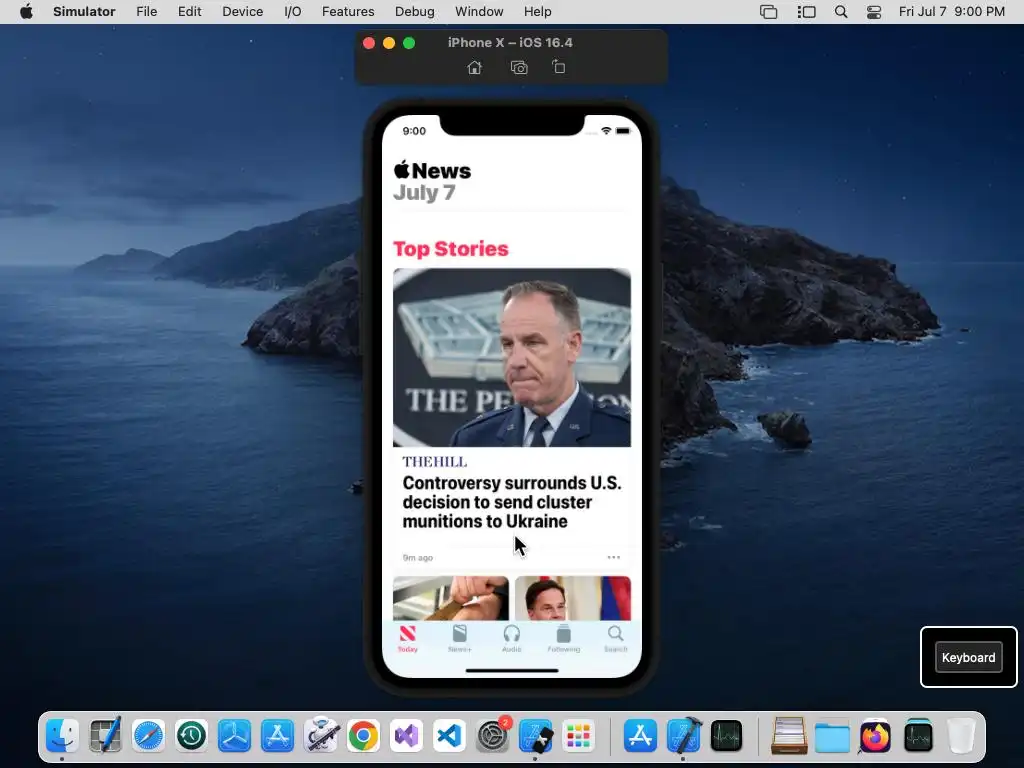Open the Today tab in News
Screen dimensions: 1024x768
coord(408,639)
